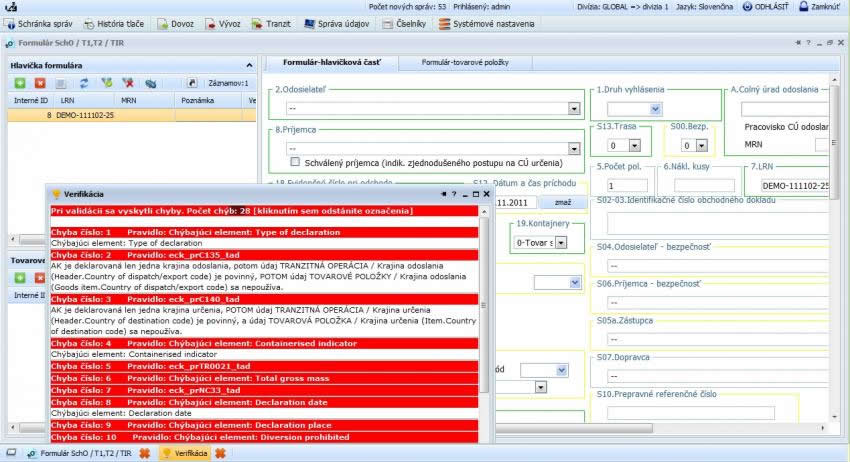The height and width of the screenshot is (462, 850).
Task: Clear the filter with red cross icon
Action: coord(128,83)
